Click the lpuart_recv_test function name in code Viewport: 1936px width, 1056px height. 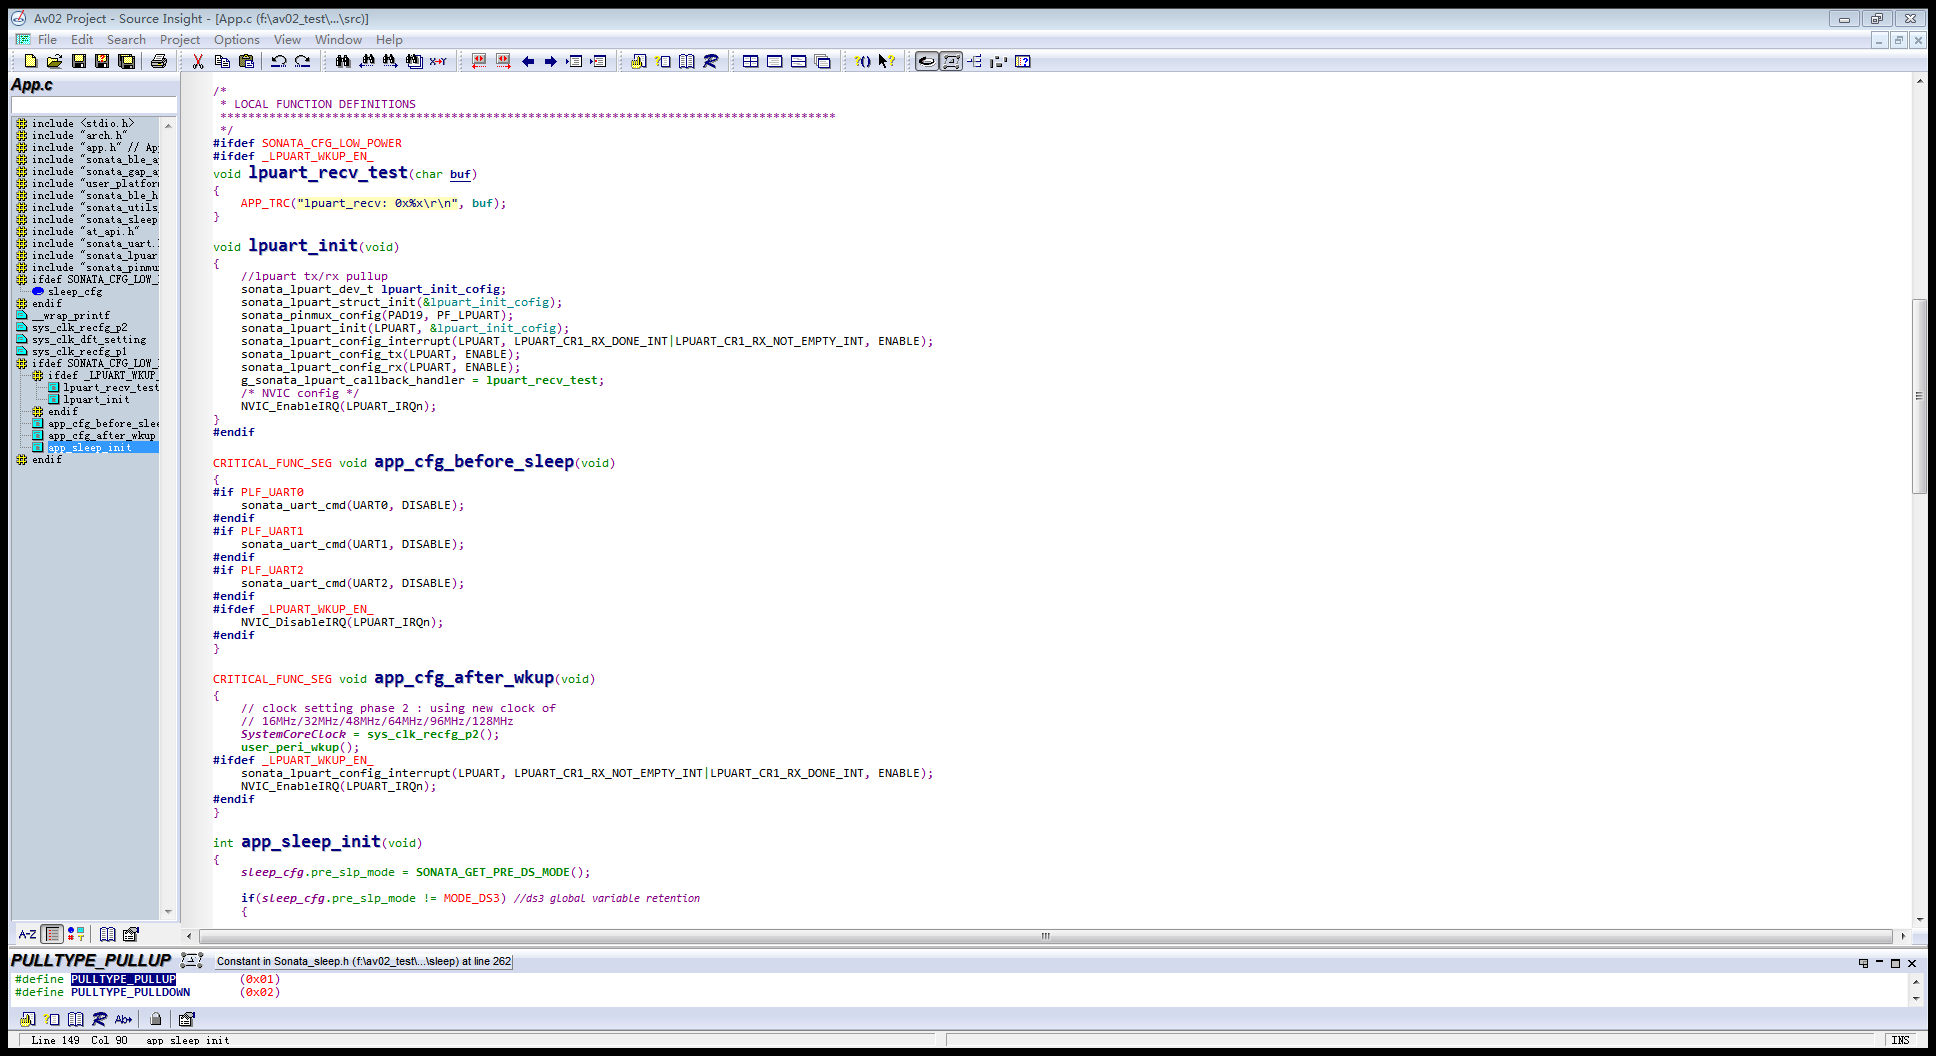328,173
